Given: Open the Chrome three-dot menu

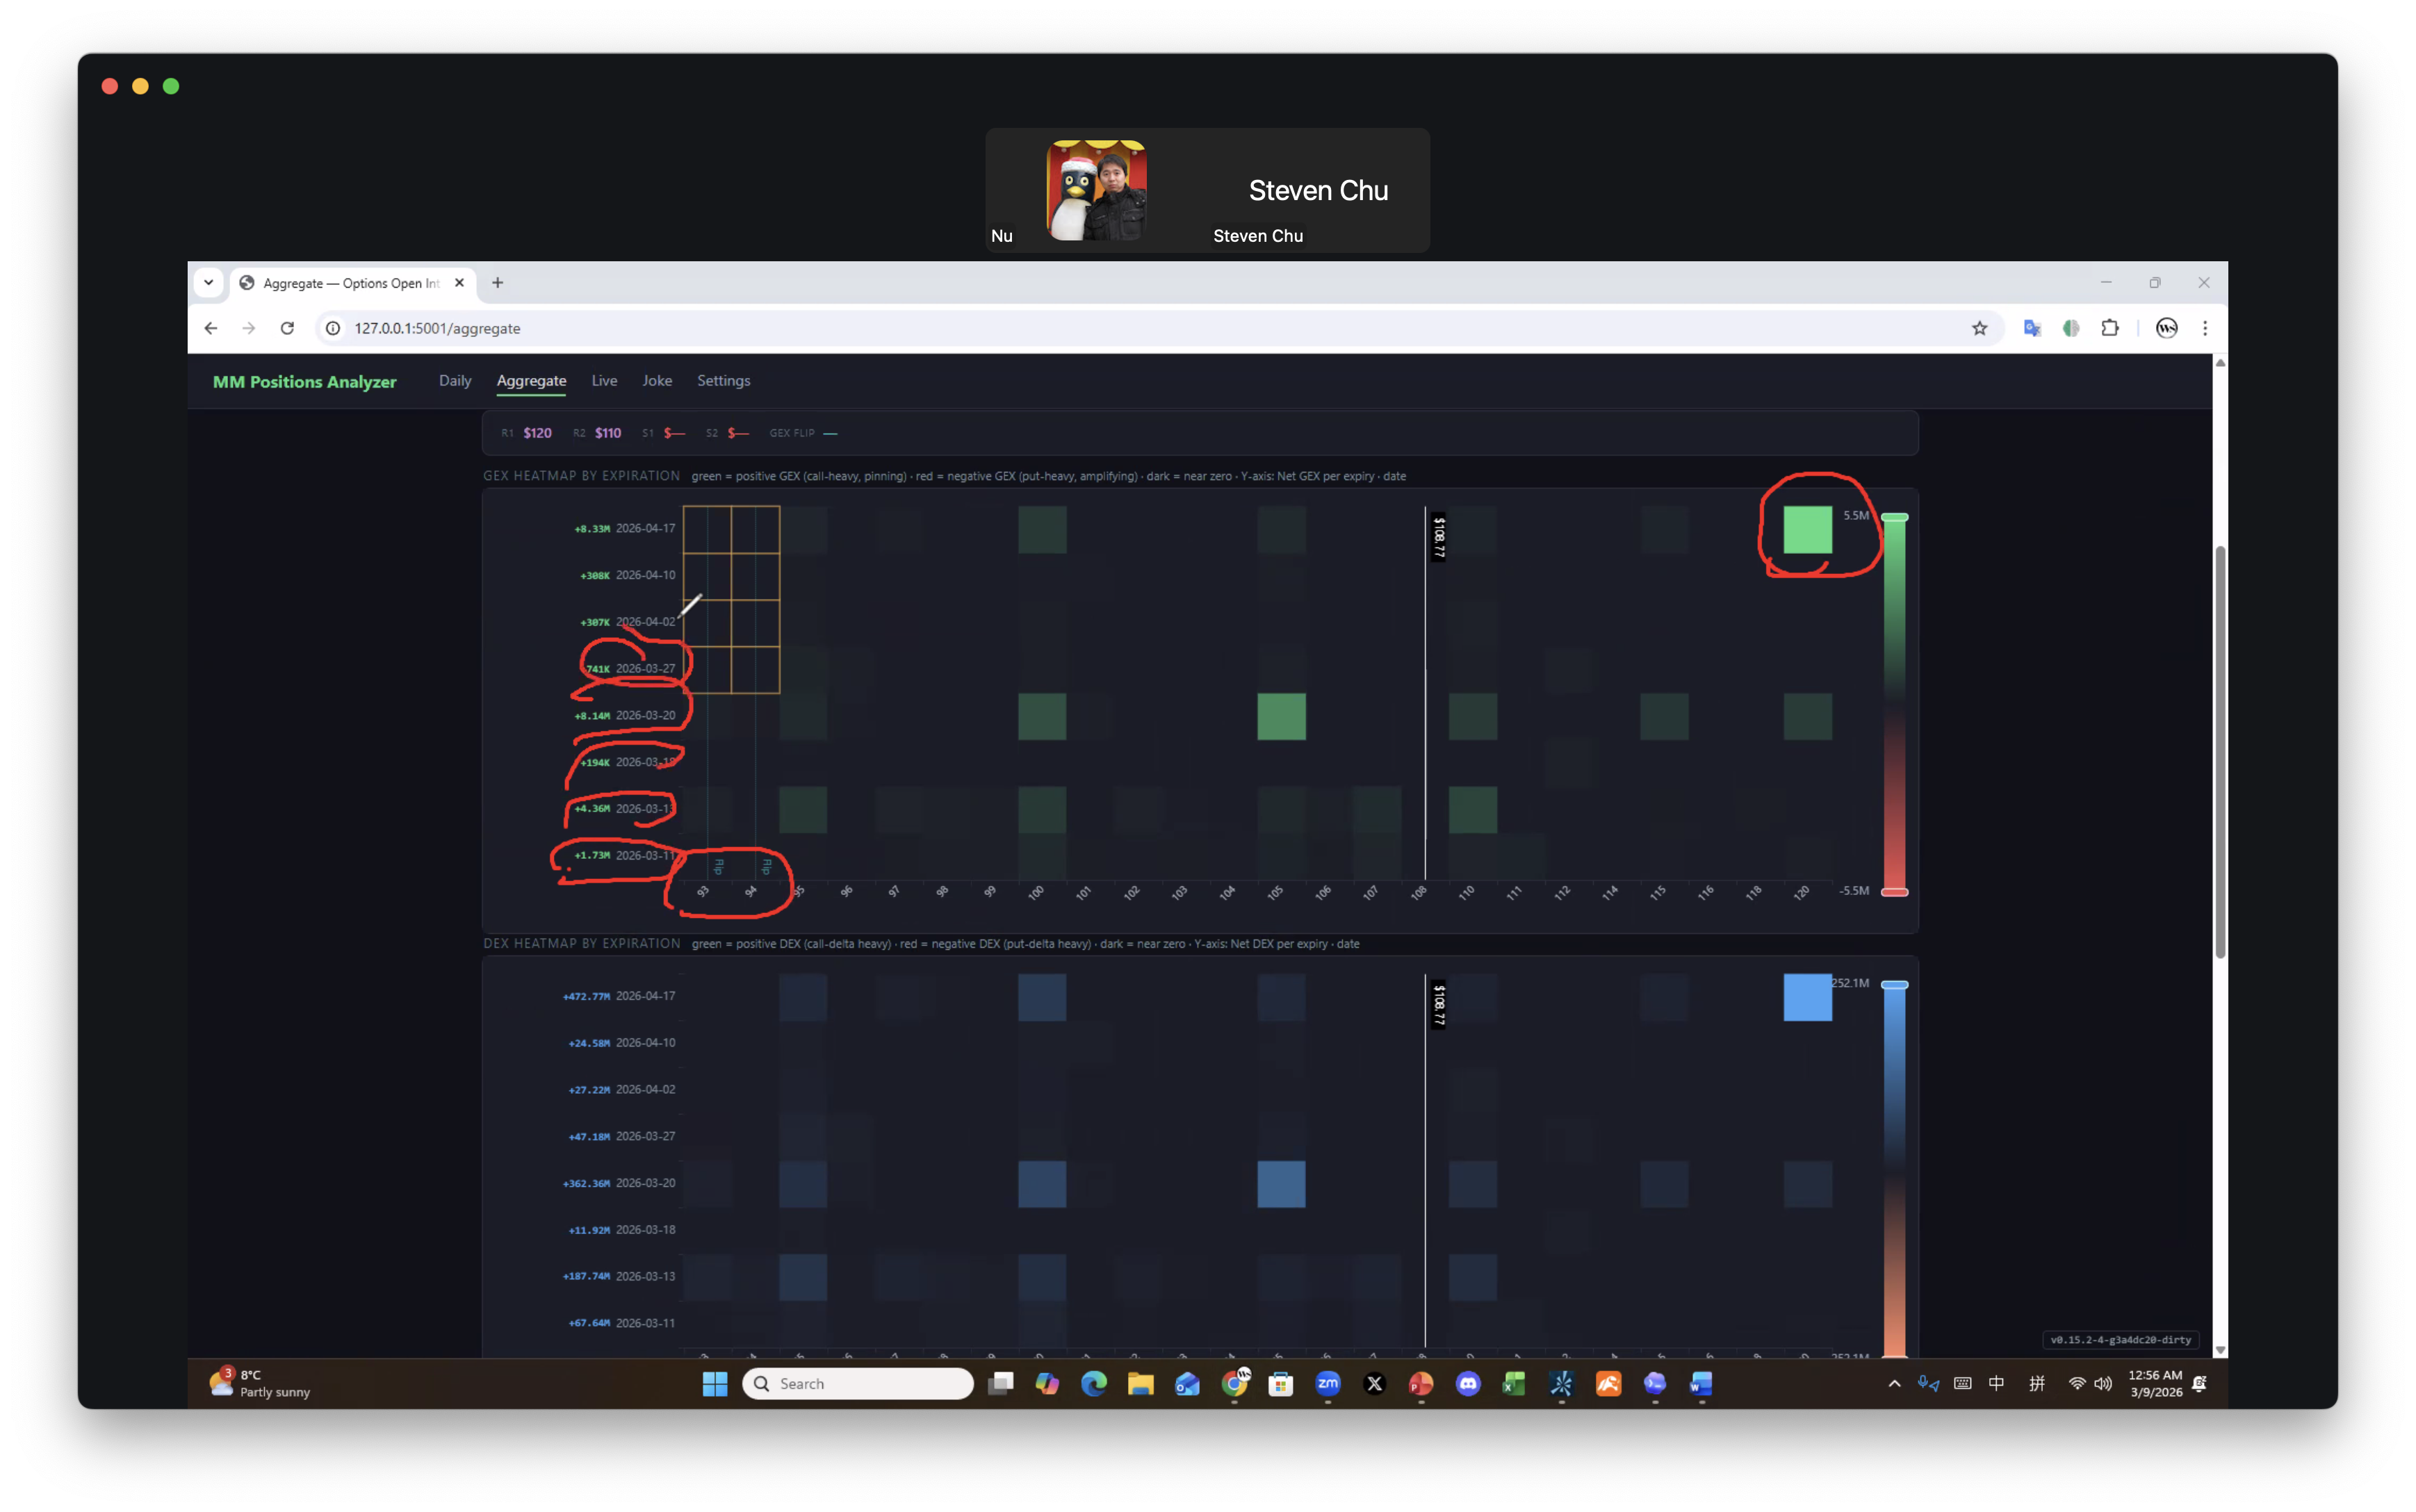Looking at the screenshot, I should pos(2205,328).
